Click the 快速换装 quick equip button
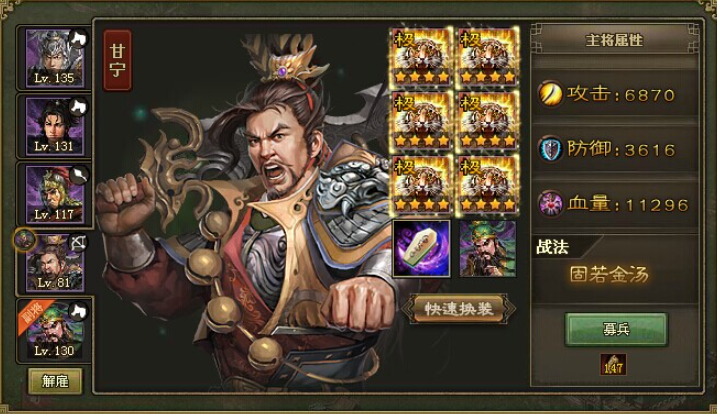 pyautogui.click(x=459, y=309)
